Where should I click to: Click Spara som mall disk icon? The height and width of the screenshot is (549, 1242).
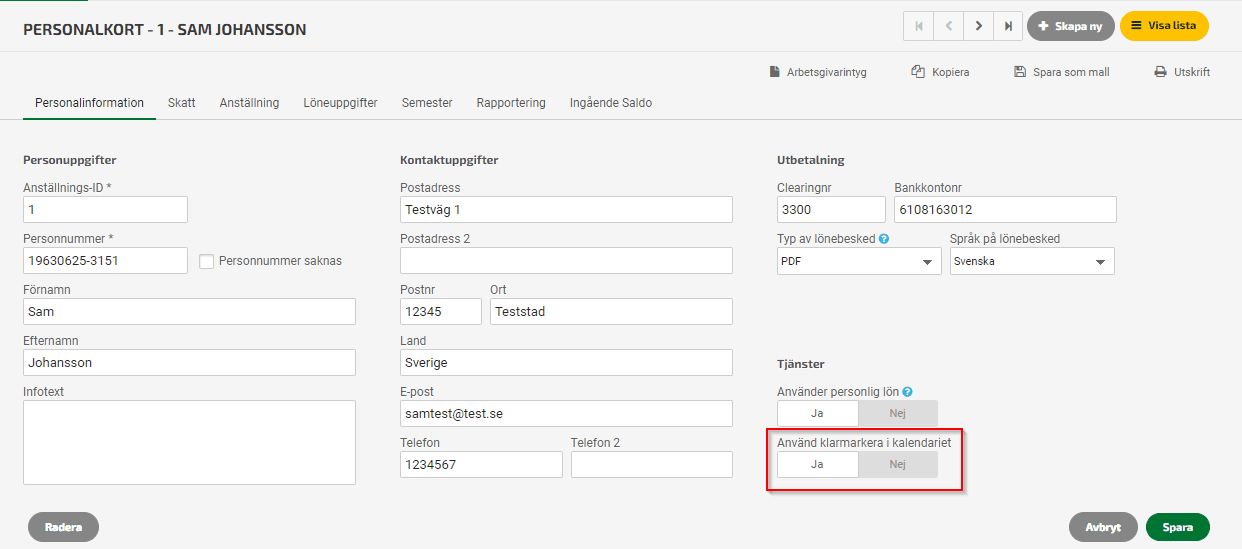[x=1020, y=72]
